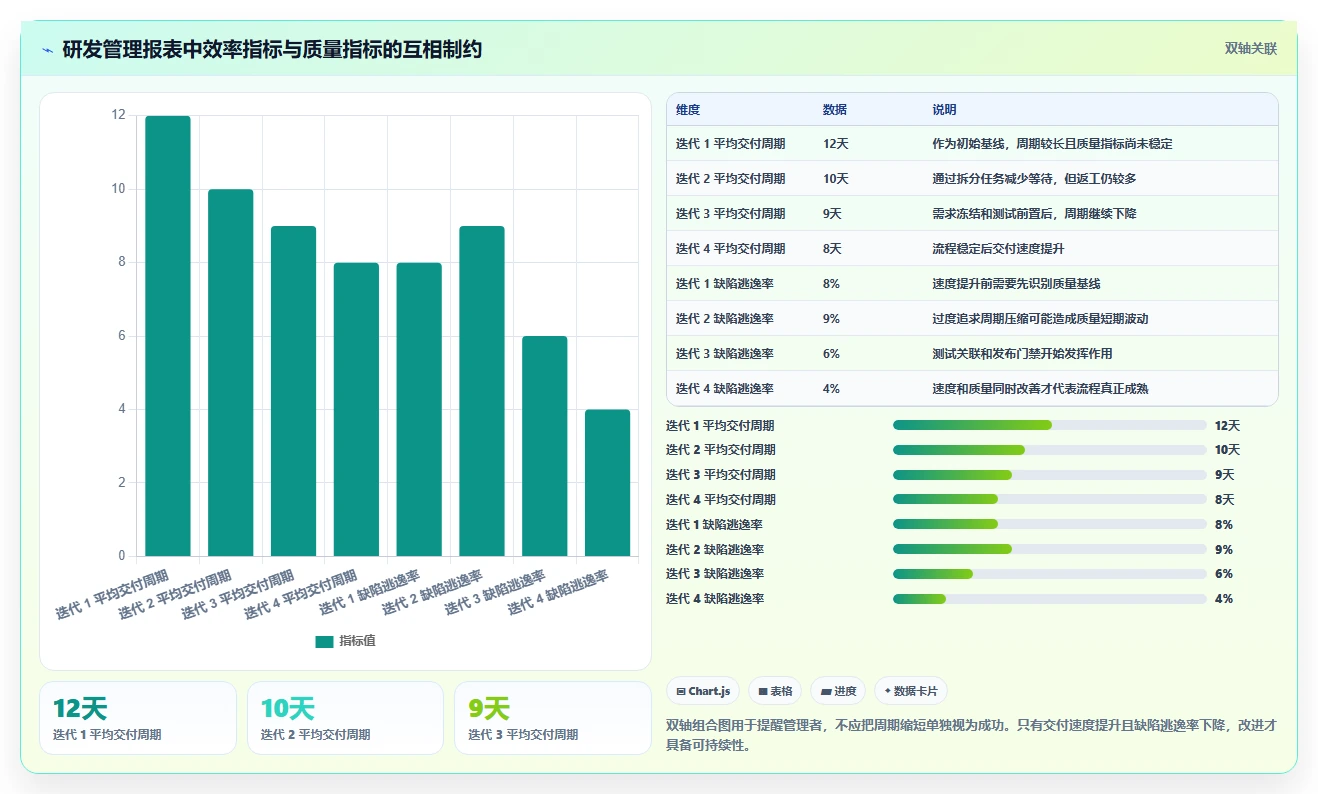Click the 表格 tag chip
The image size is (1318, 794).
point(775,691)
